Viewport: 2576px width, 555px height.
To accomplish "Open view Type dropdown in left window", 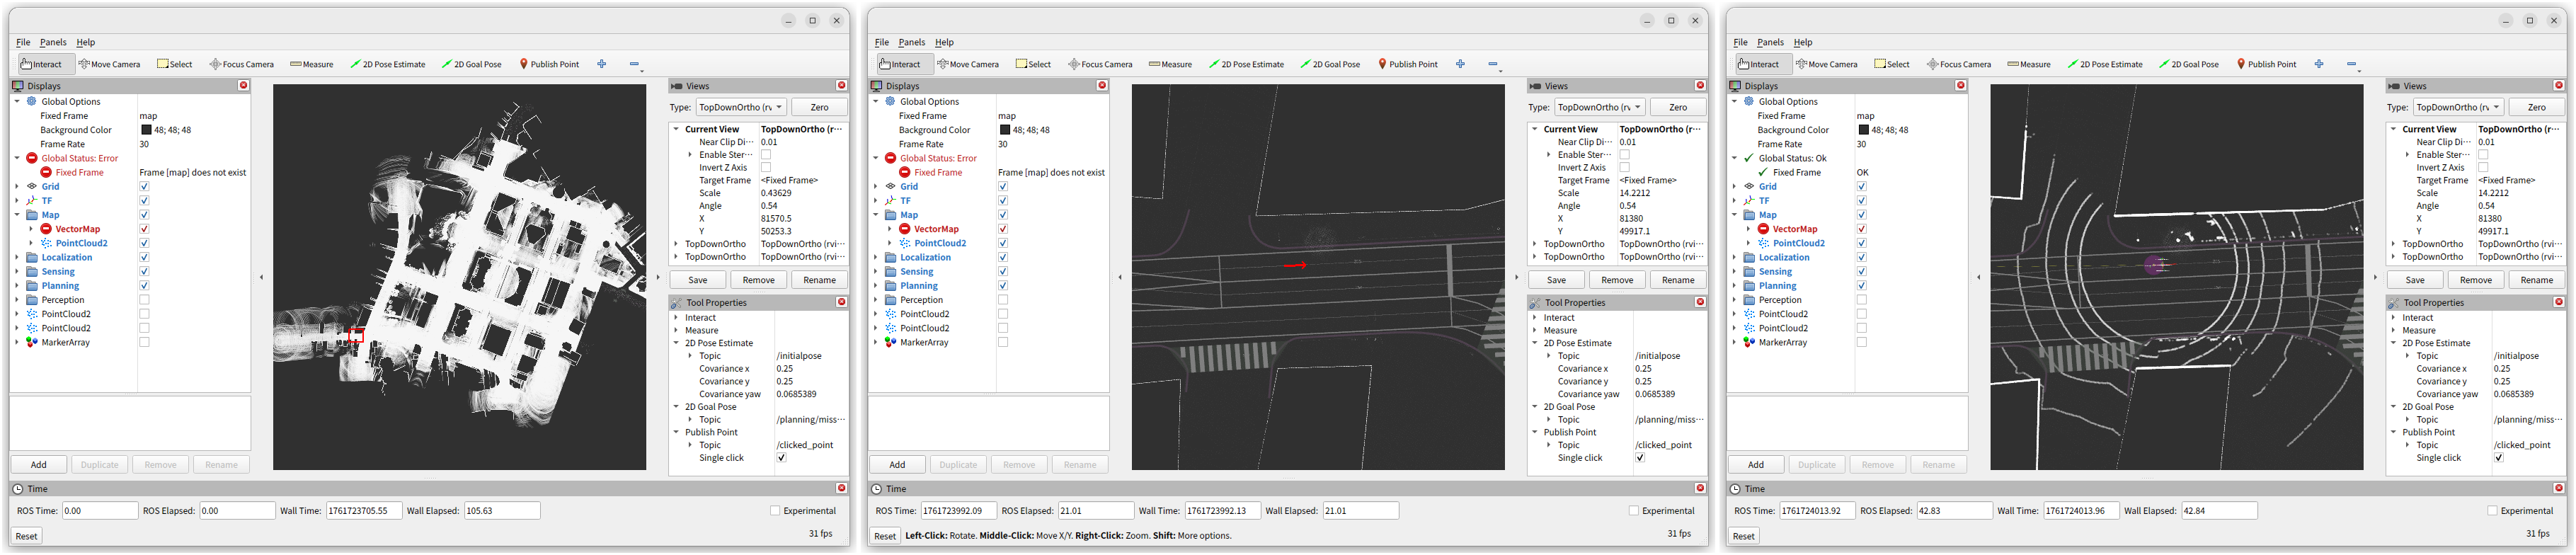I will (x=740, y=107).
